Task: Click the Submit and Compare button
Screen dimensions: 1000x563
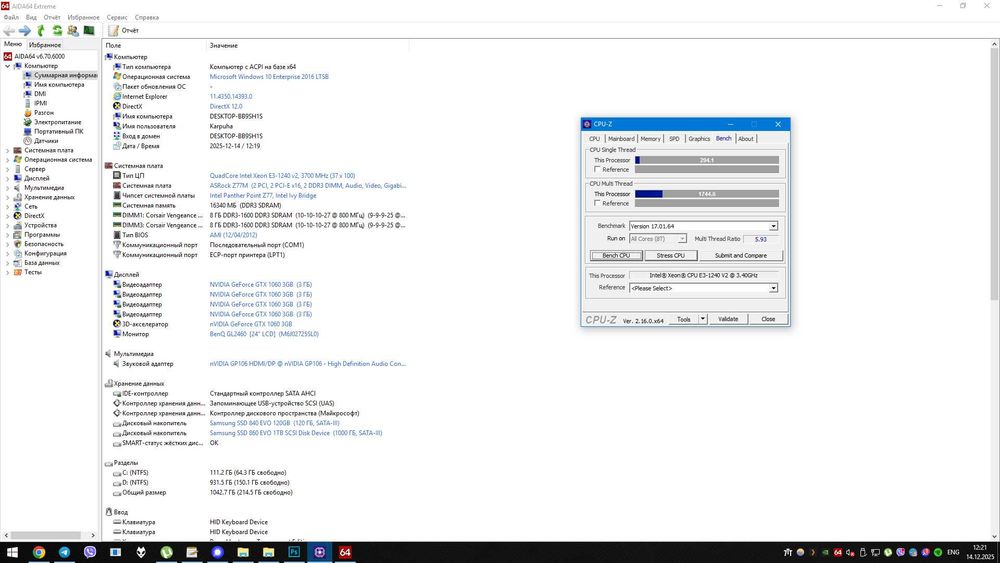Action: 740,255
